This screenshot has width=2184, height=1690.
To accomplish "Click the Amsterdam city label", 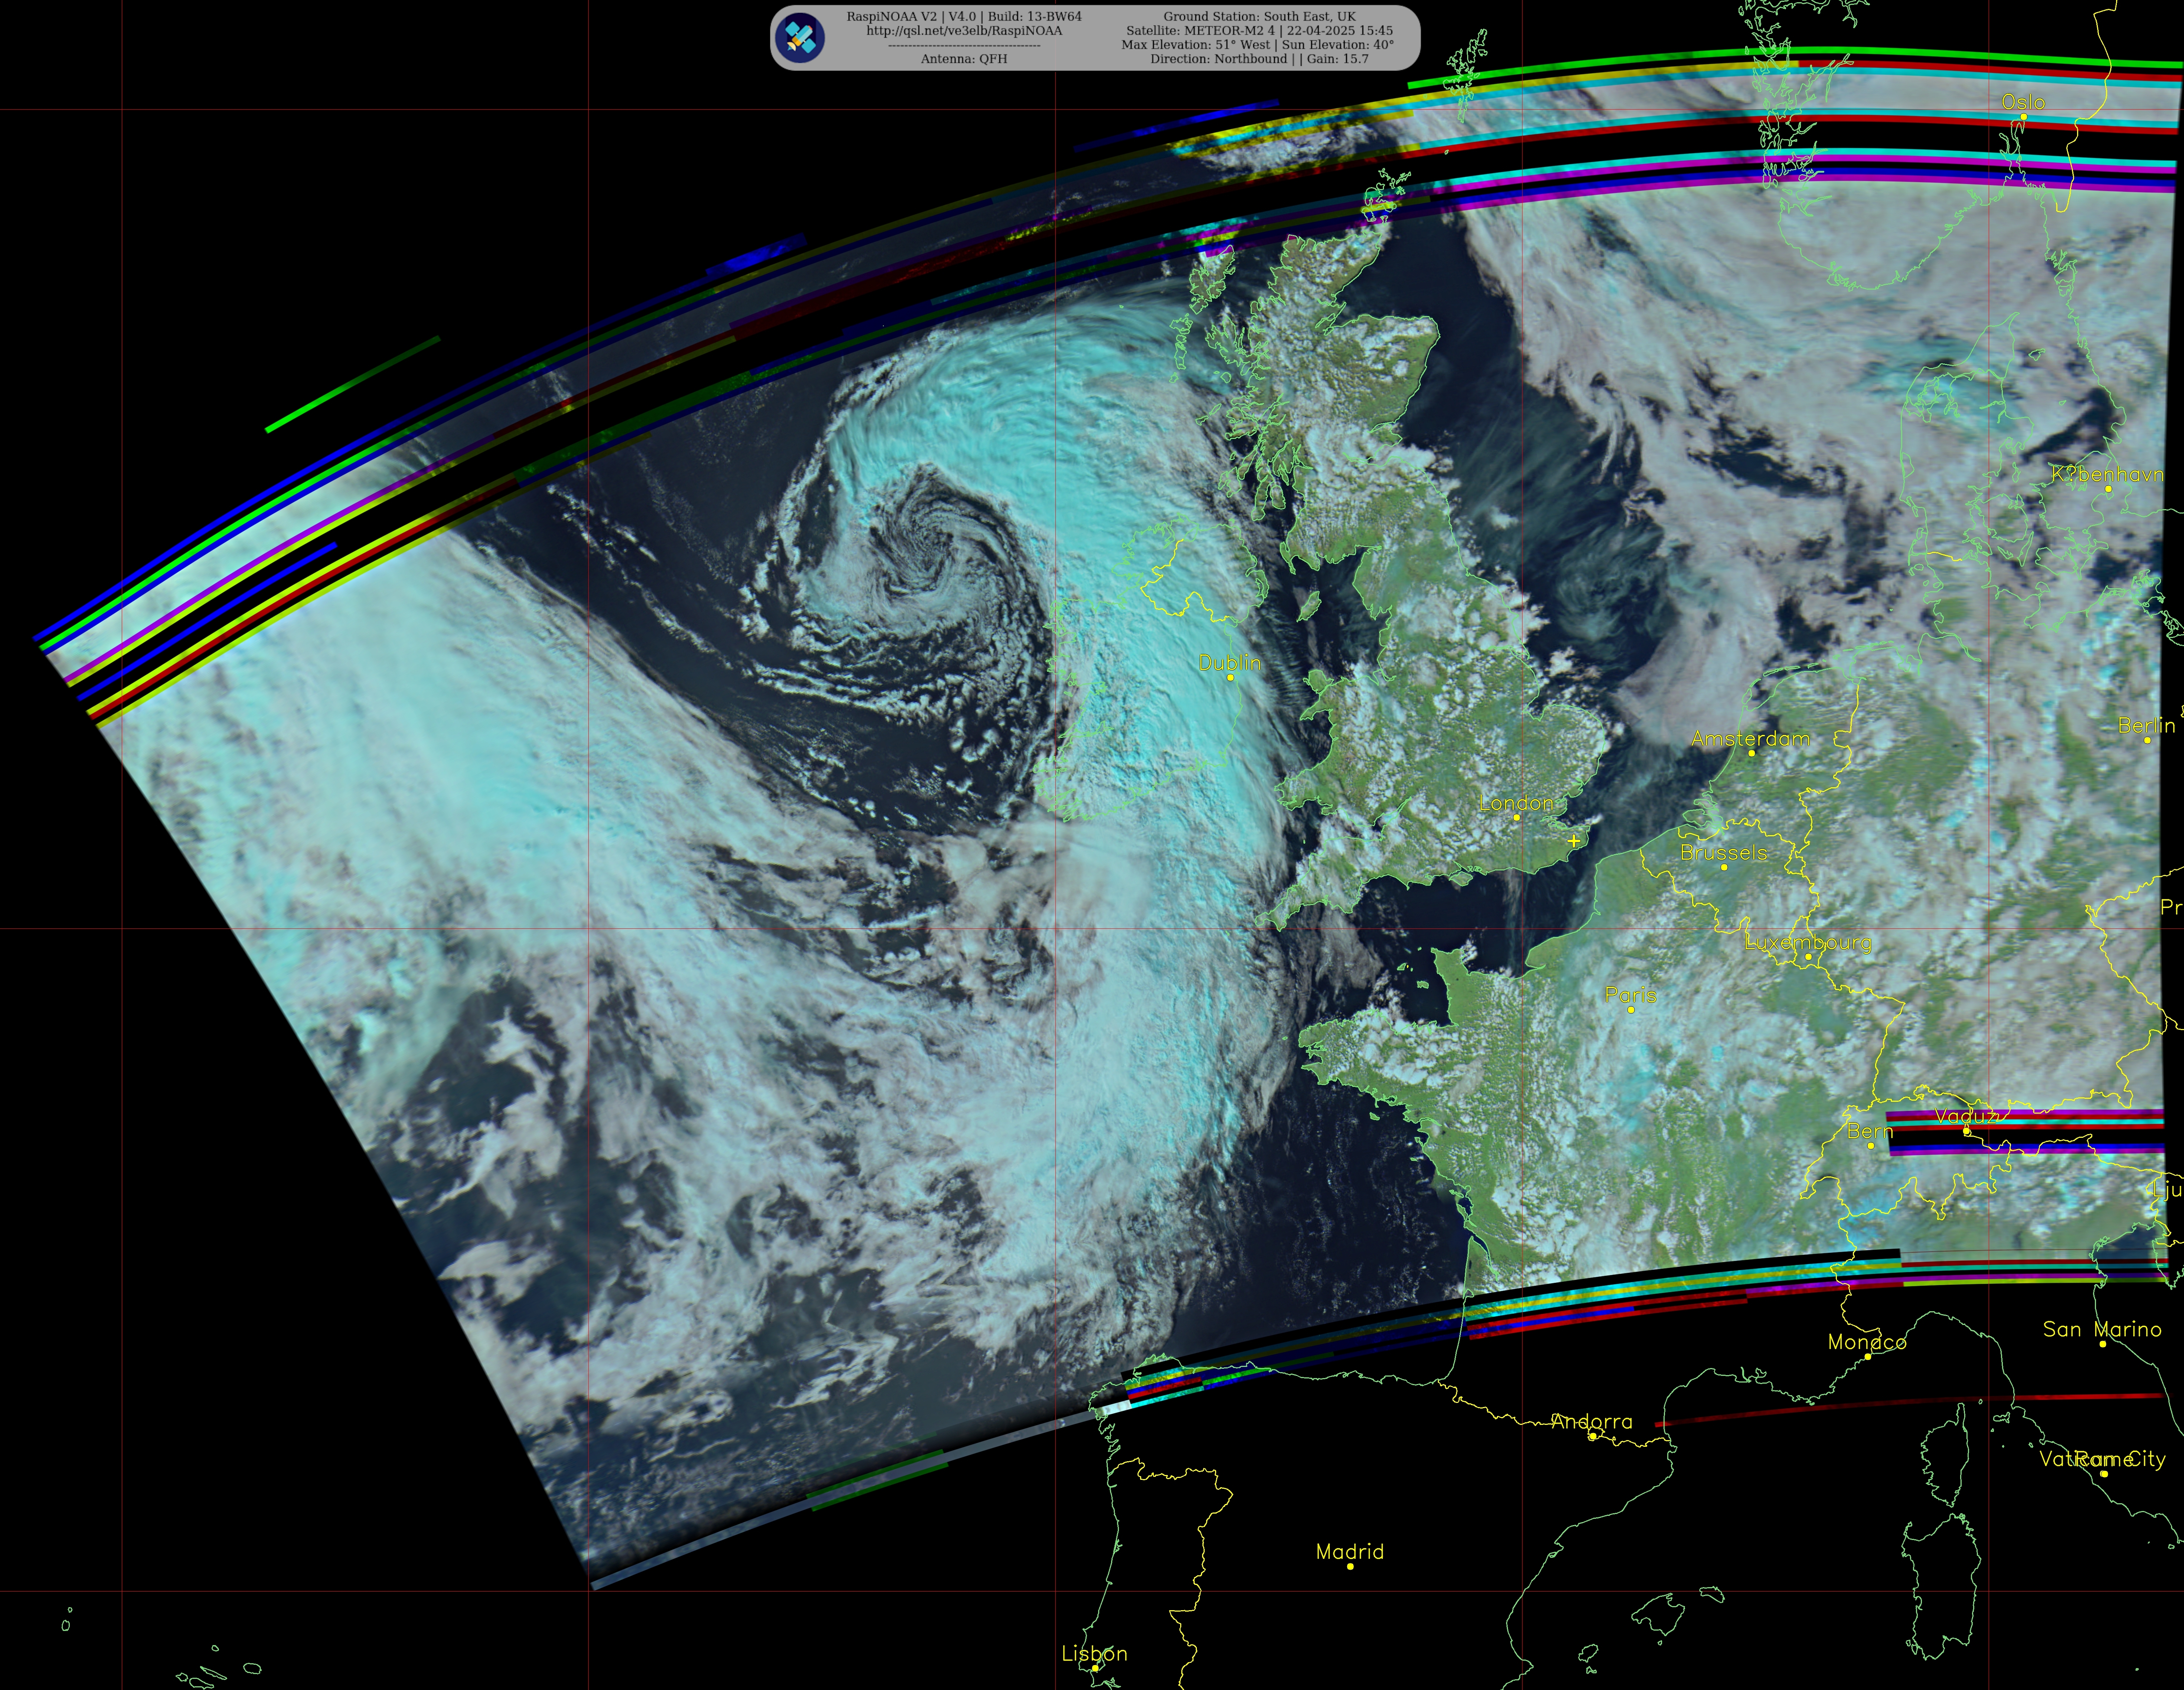I will 1751,739.
